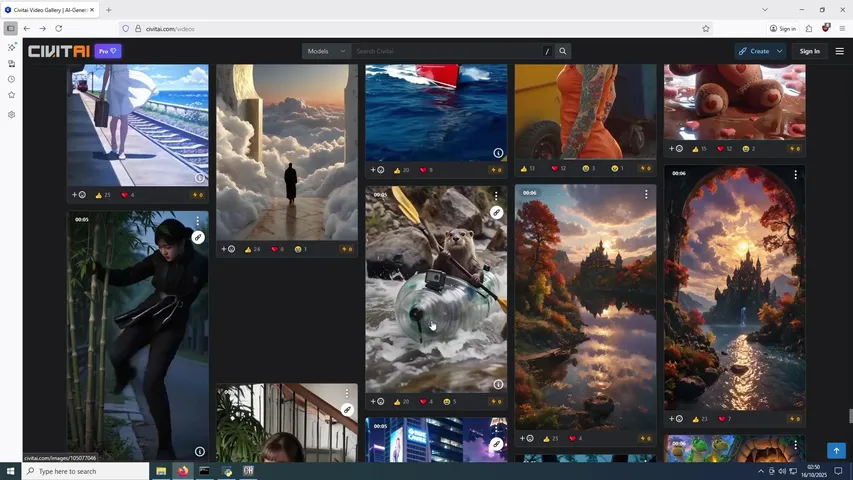The width and height of the screenshot is (853, 480).
Task: Click the Civitai search magnifier button
Action: (563, 51)
